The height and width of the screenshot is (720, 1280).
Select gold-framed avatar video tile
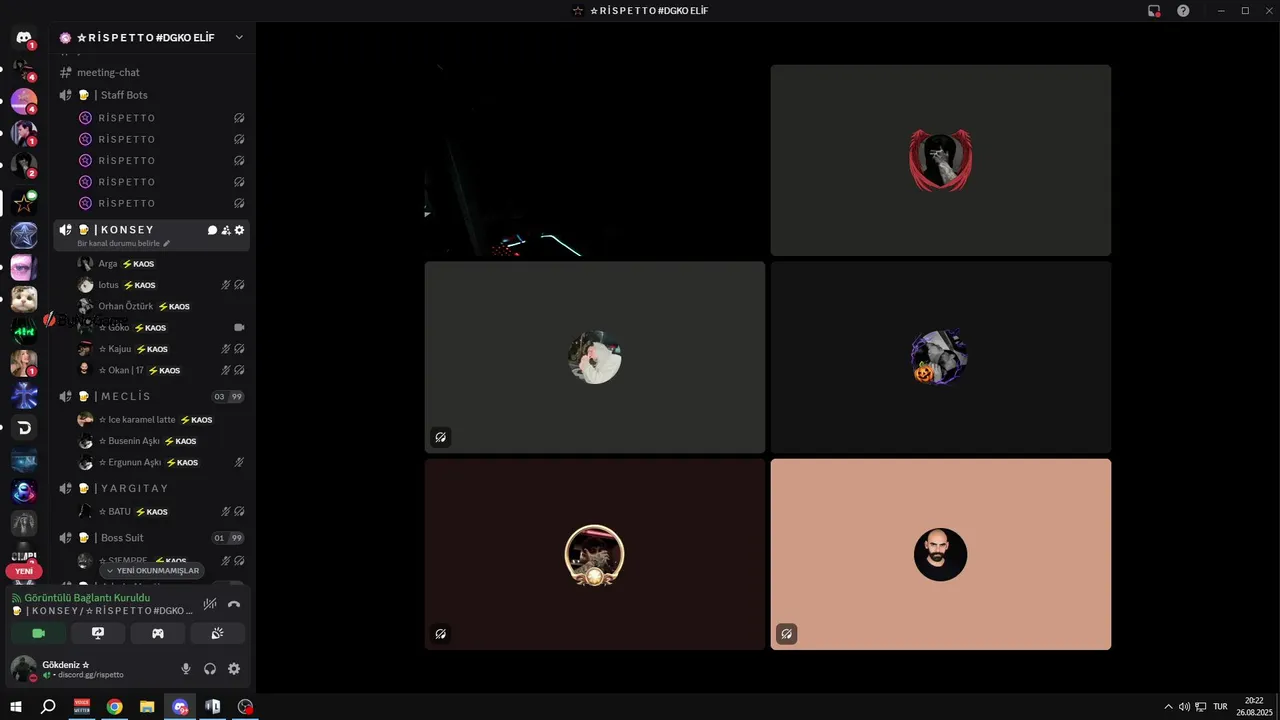click(x=595, y=554)
